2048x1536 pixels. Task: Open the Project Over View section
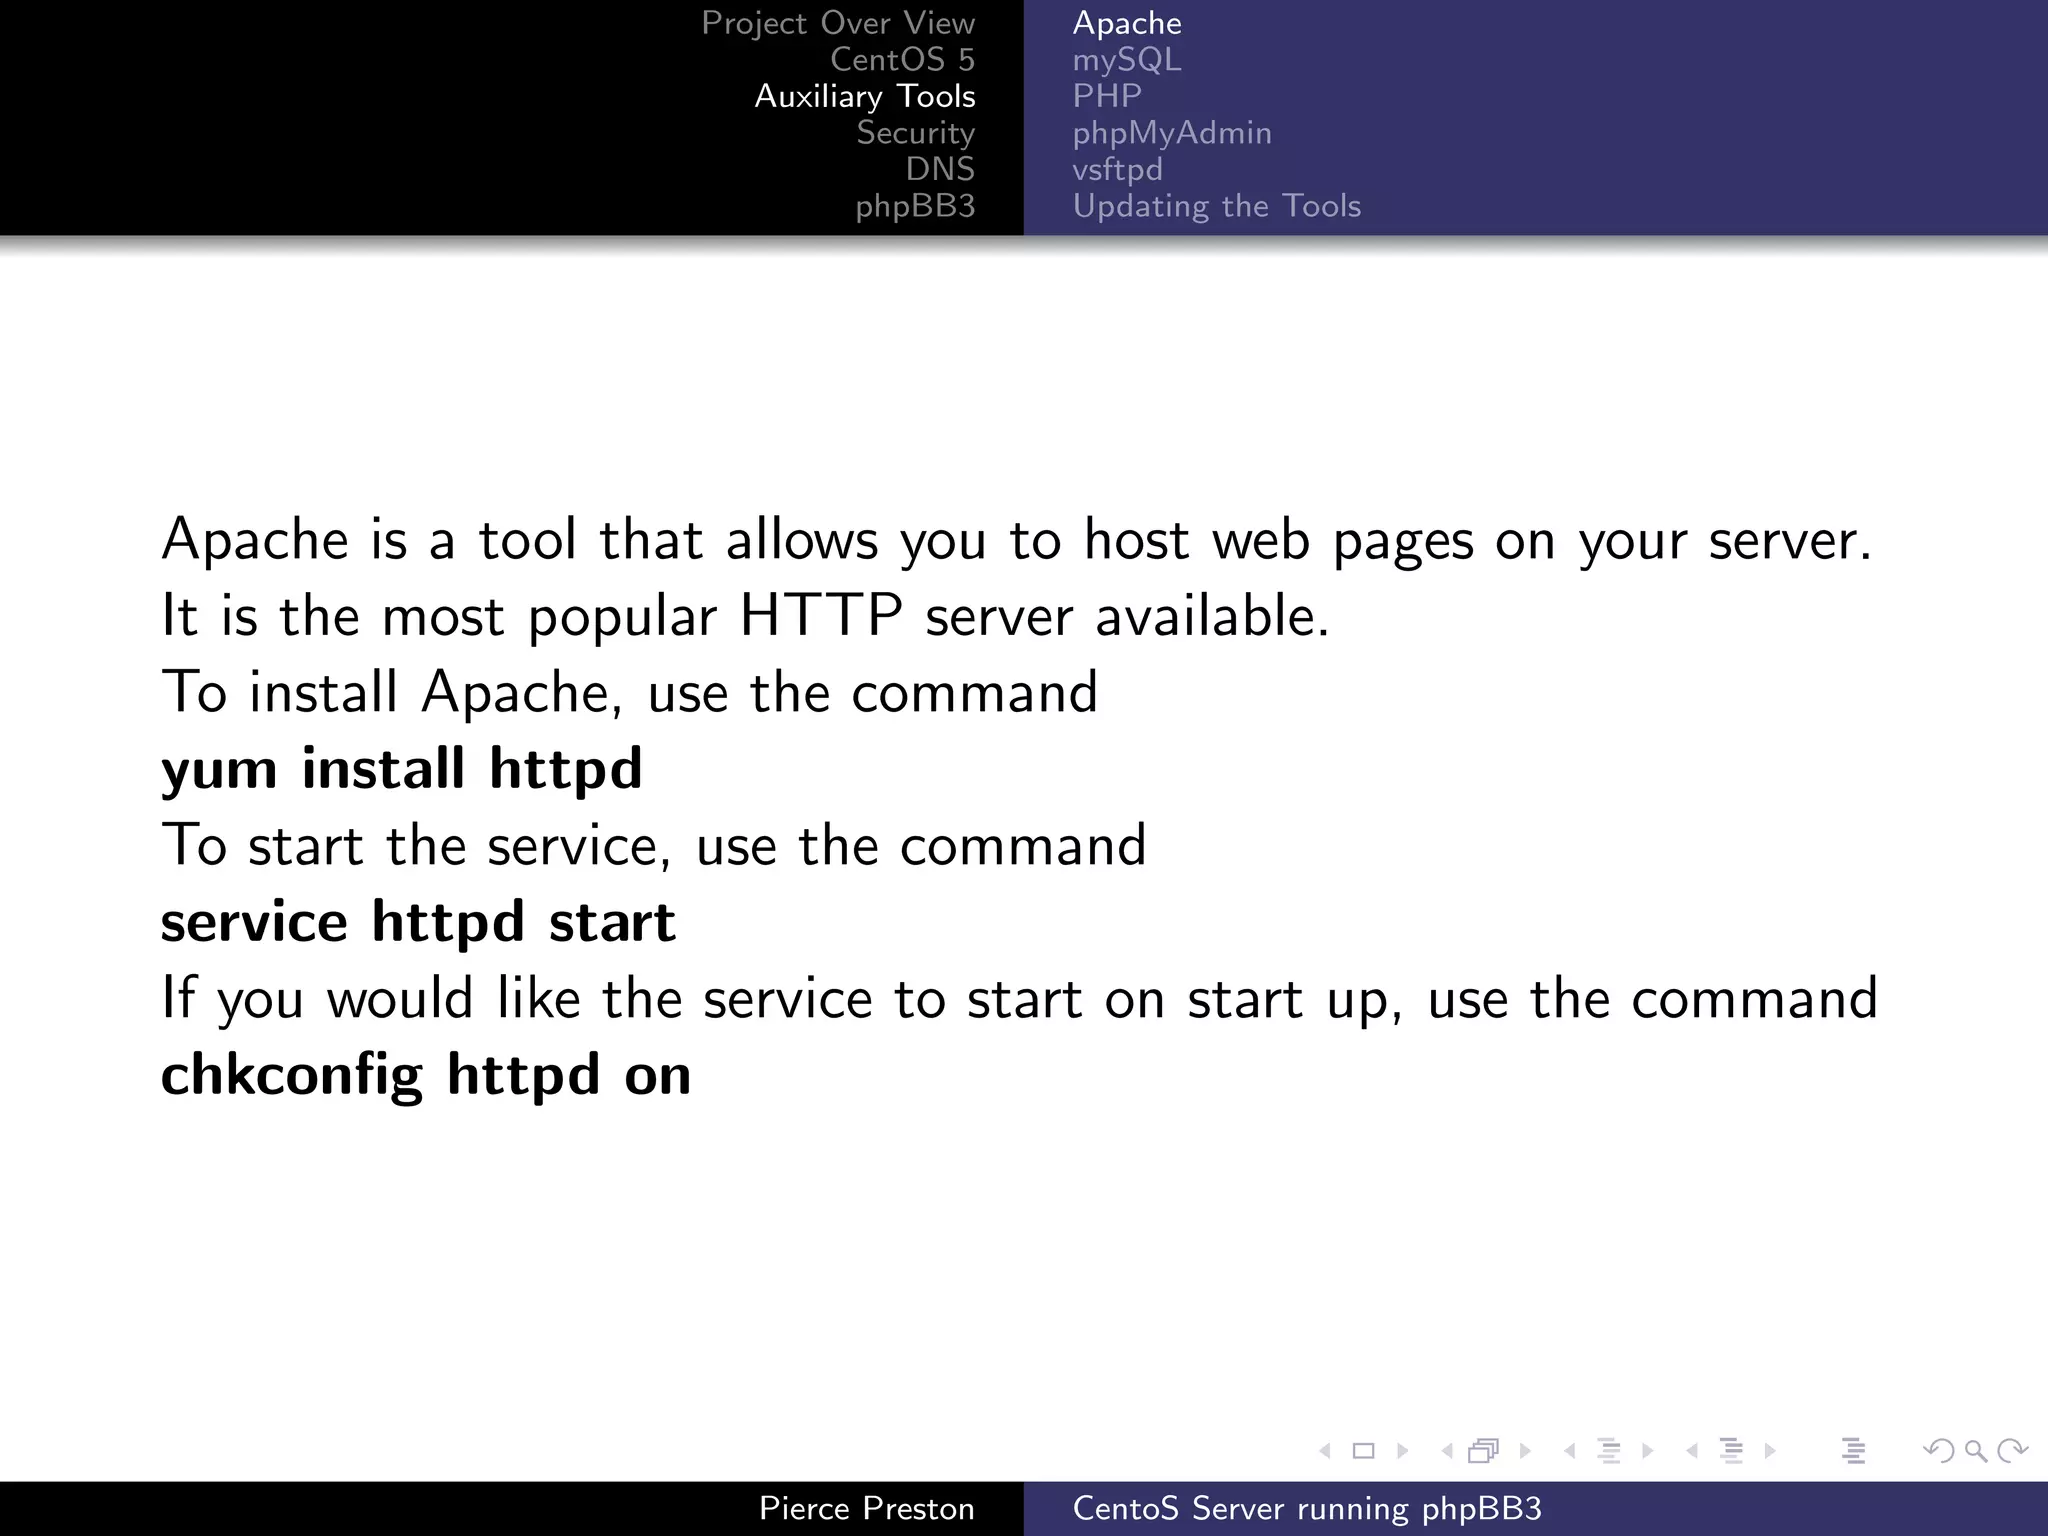pos(838,23)
